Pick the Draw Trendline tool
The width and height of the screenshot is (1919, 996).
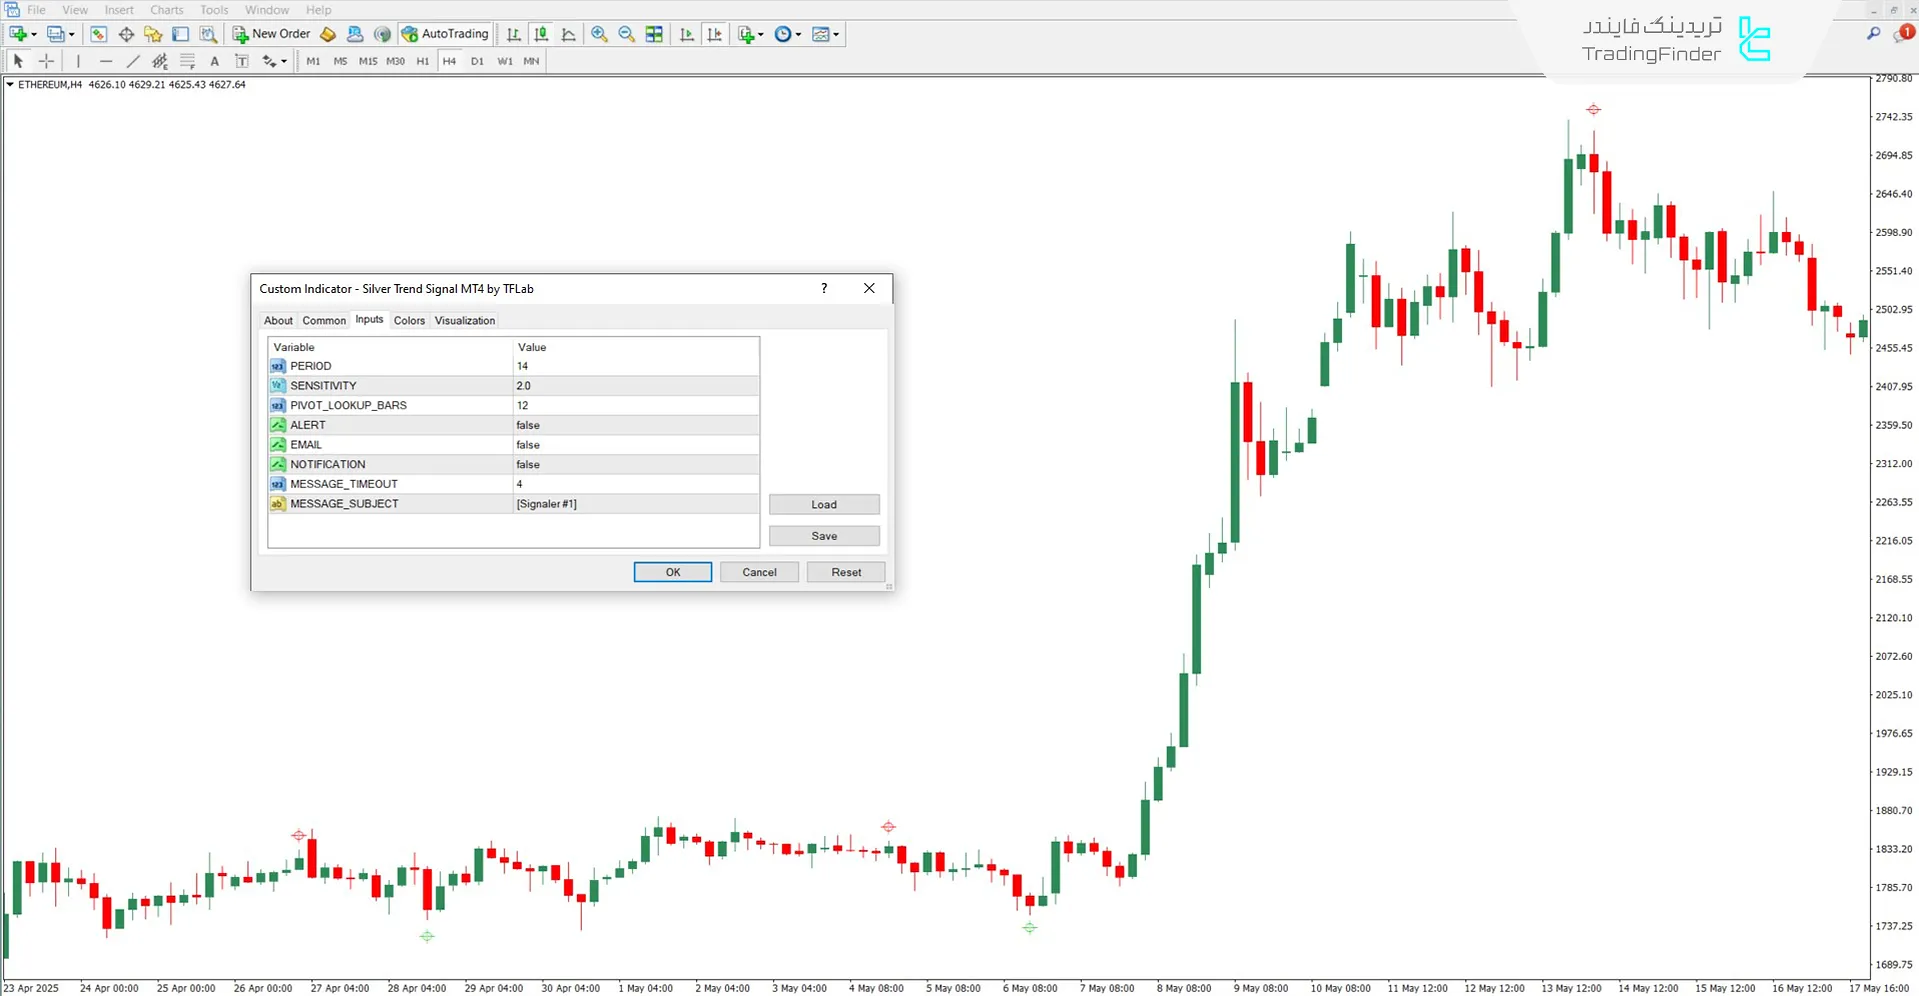(x=133, y=60)
